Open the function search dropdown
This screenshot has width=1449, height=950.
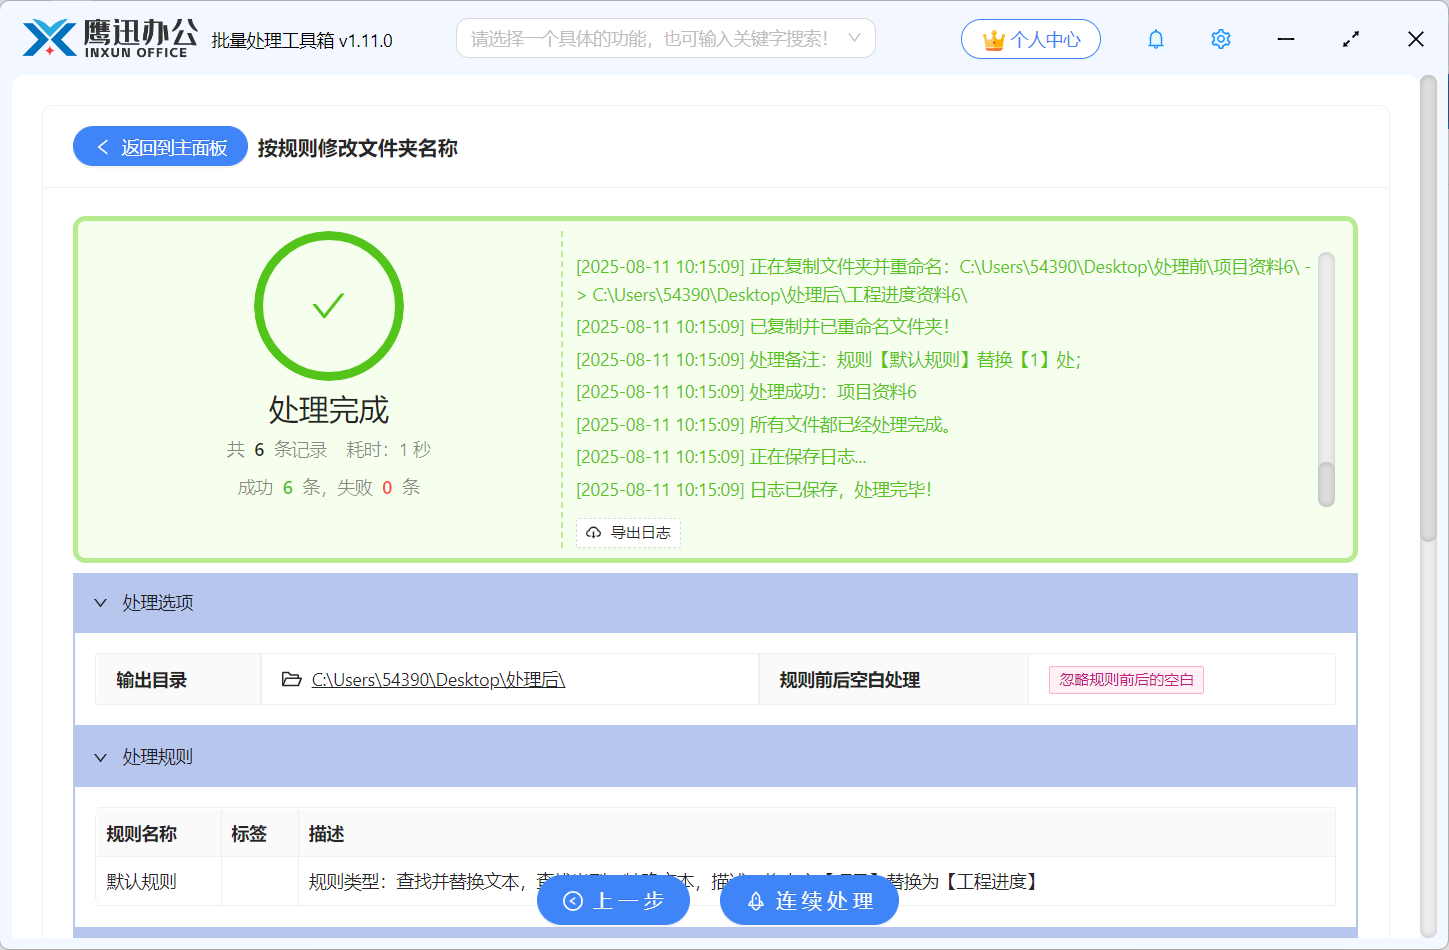[x=666, y=38]
